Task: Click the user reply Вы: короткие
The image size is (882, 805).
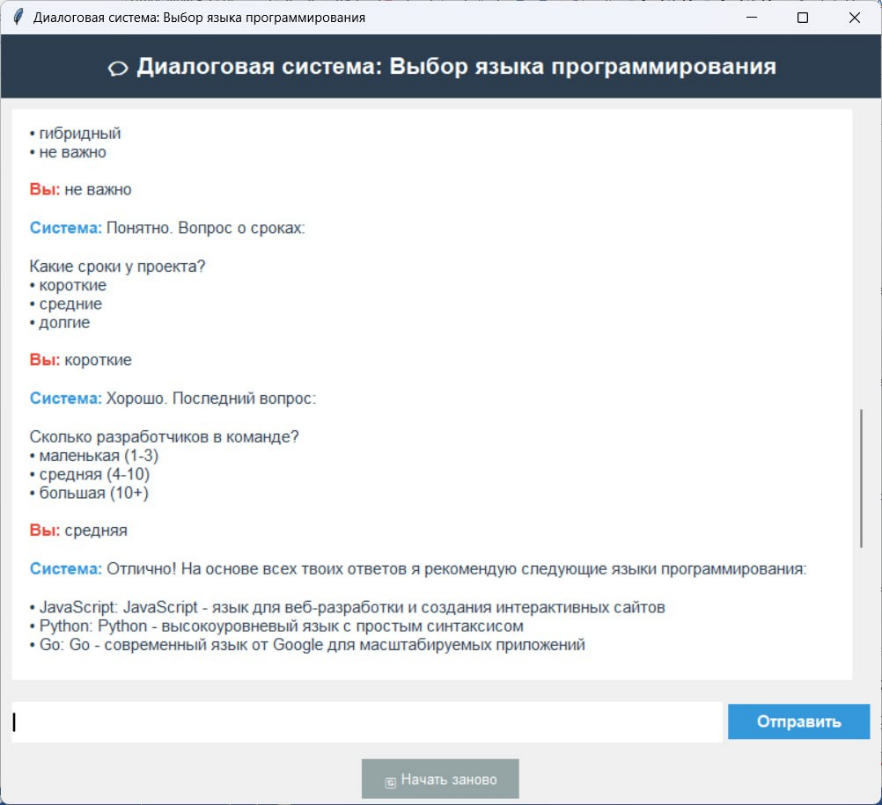Action: click(80, 360)
